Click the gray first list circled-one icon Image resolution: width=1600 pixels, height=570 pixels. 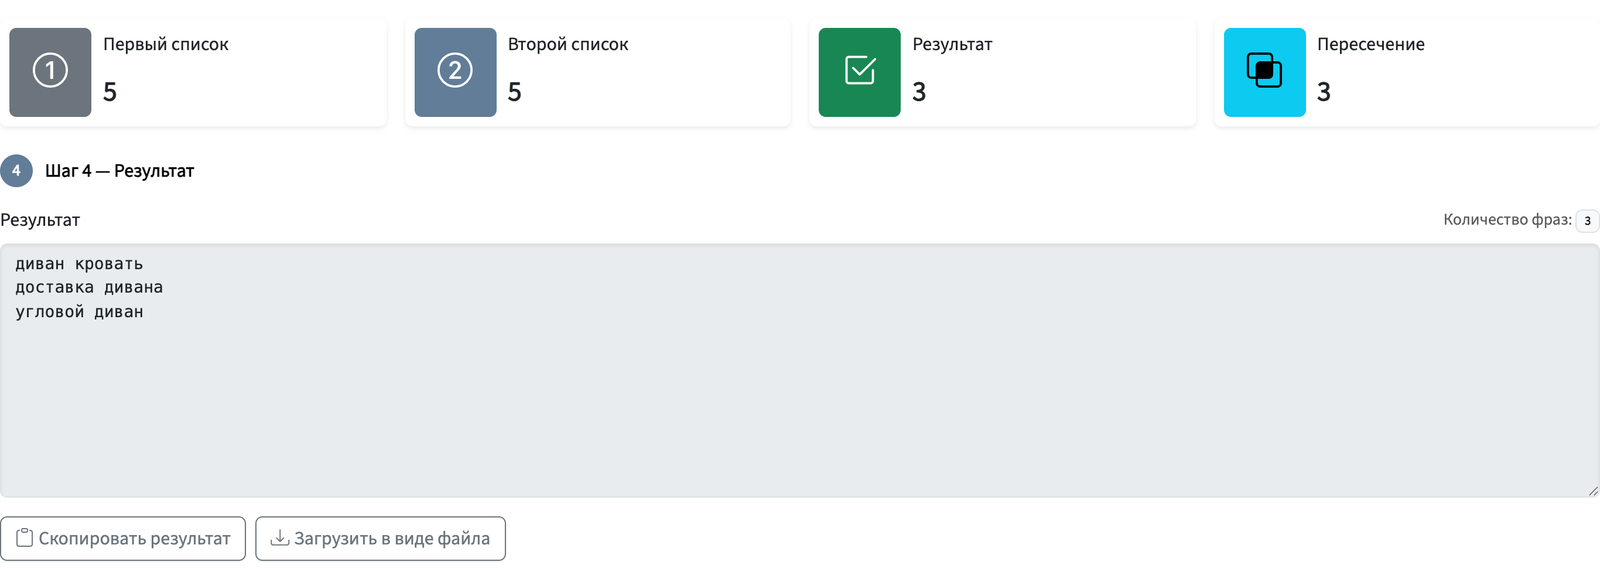tap(50, 71)
